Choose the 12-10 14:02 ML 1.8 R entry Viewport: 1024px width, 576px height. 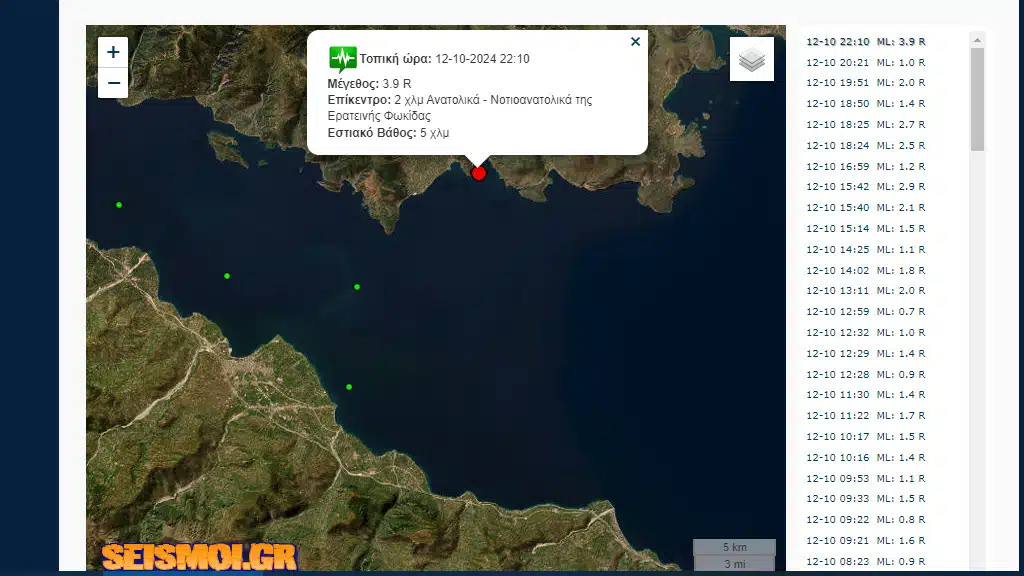tap(865, 270)
